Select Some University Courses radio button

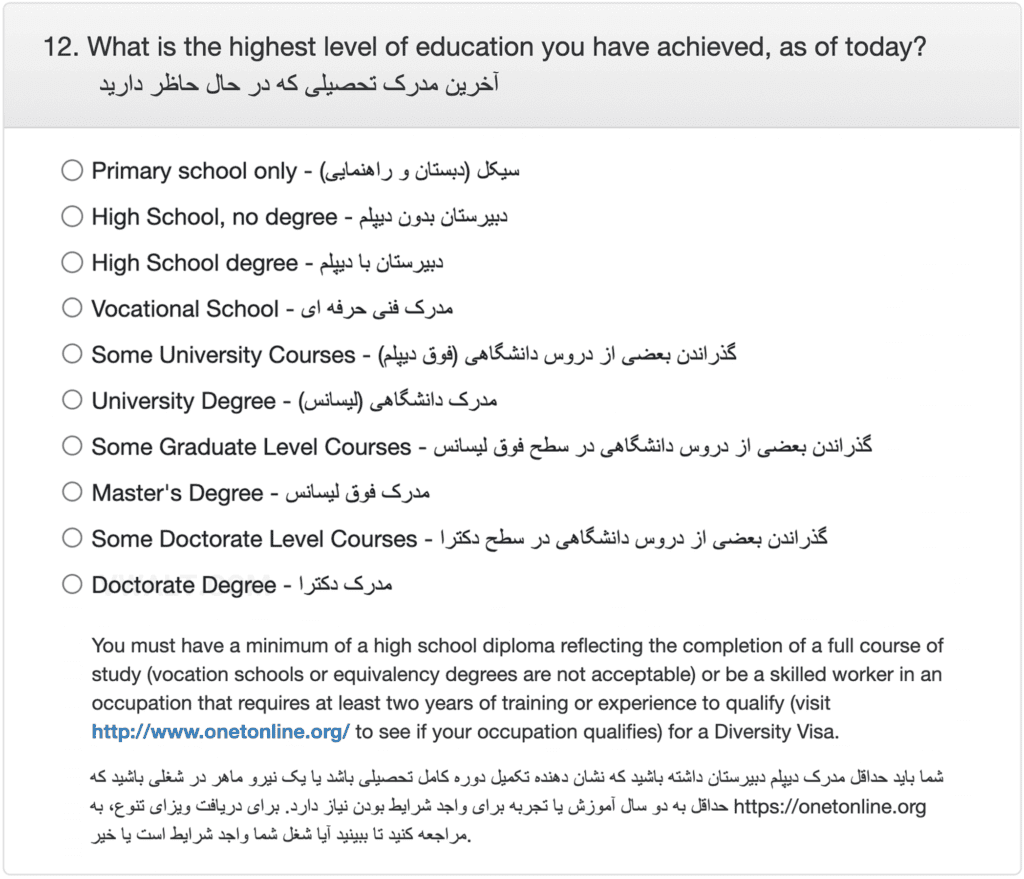point(72,354)
